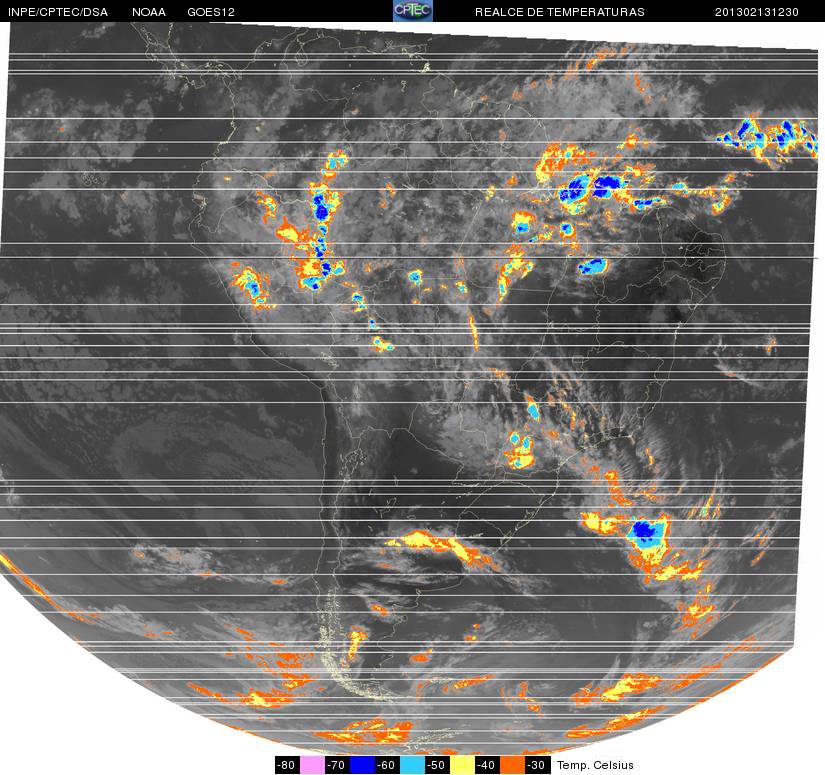The image size is (825, 775).
Task: Click the GOES12 satellite label
Action: click(x=211, y=12)
